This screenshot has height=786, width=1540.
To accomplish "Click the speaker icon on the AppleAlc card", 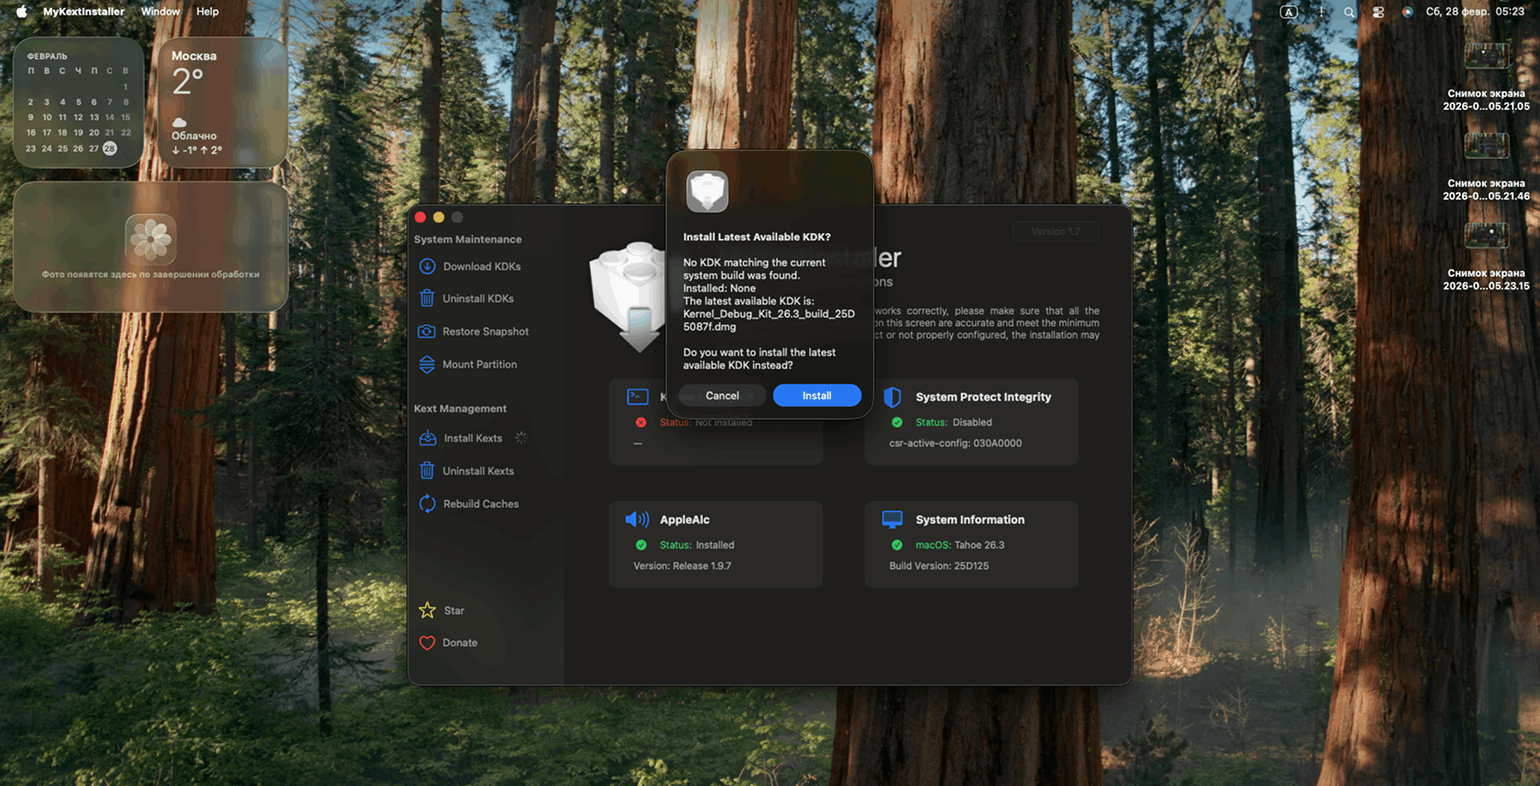I will [x=637, y=519].
